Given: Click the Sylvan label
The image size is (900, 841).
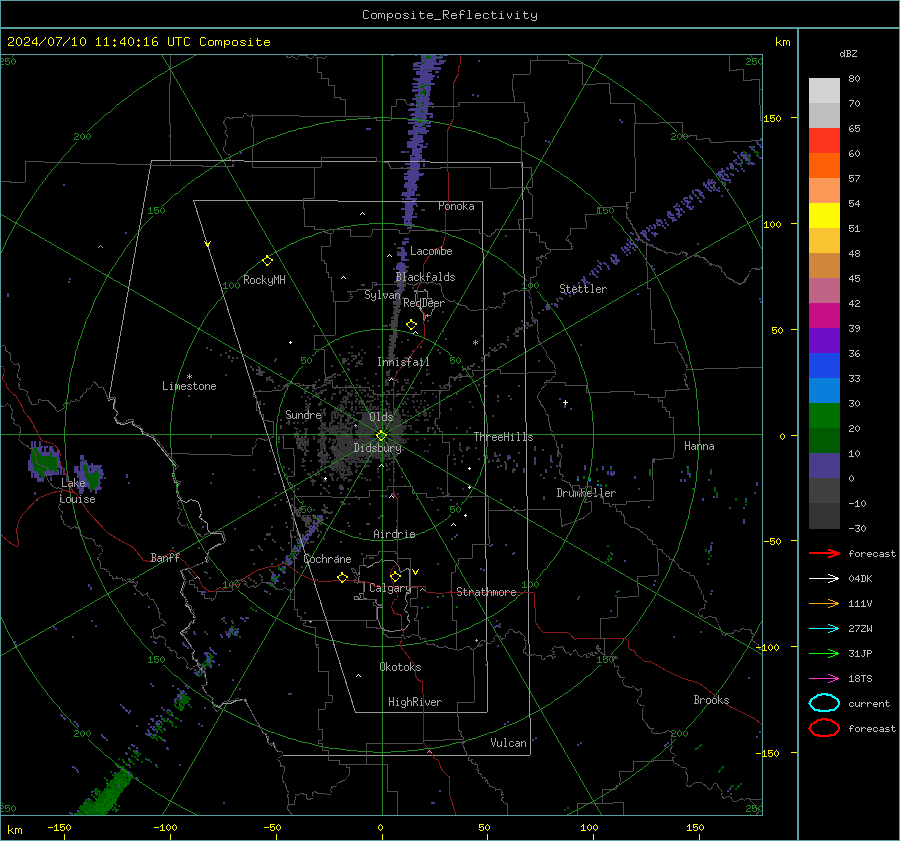Looking at the screenshot, I should tap(382, 295).
